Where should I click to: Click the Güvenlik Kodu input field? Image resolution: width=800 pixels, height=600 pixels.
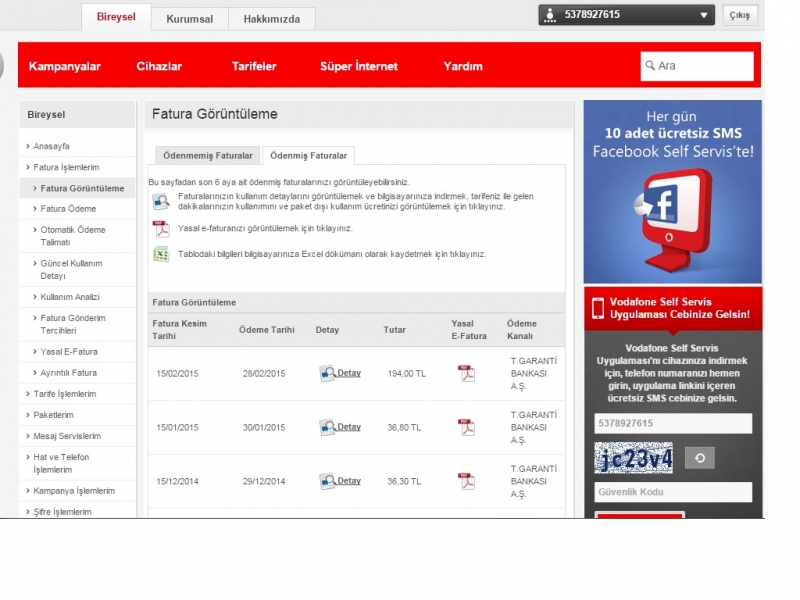pos(673,492)
